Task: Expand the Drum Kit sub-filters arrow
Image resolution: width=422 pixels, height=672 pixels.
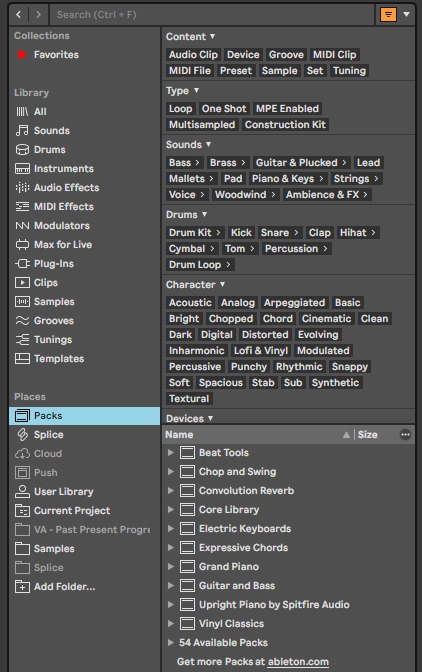Action: pos(218,233)
